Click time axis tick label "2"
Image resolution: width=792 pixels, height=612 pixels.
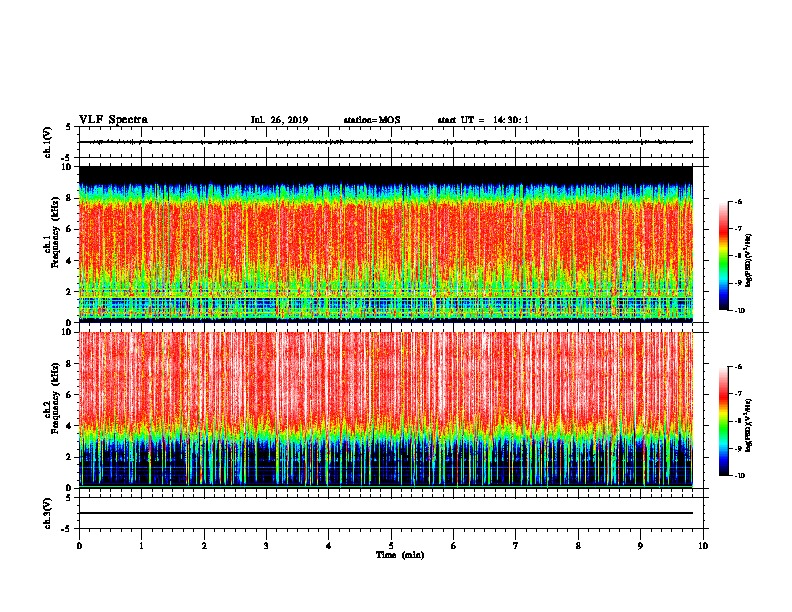(204, 546)
